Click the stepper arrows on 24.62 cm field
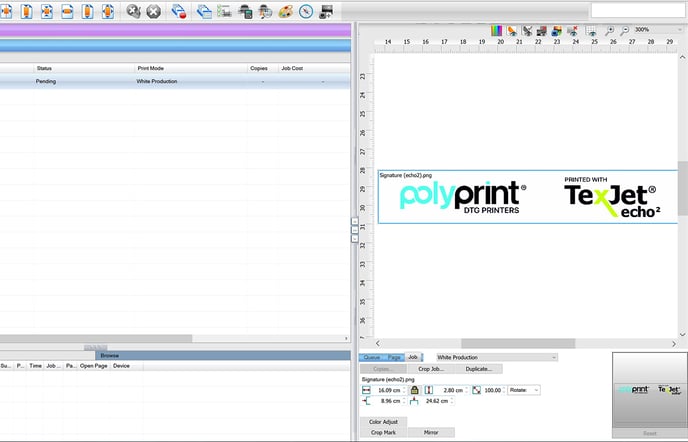The image size is (688, 442). click(x=452, y=401)
